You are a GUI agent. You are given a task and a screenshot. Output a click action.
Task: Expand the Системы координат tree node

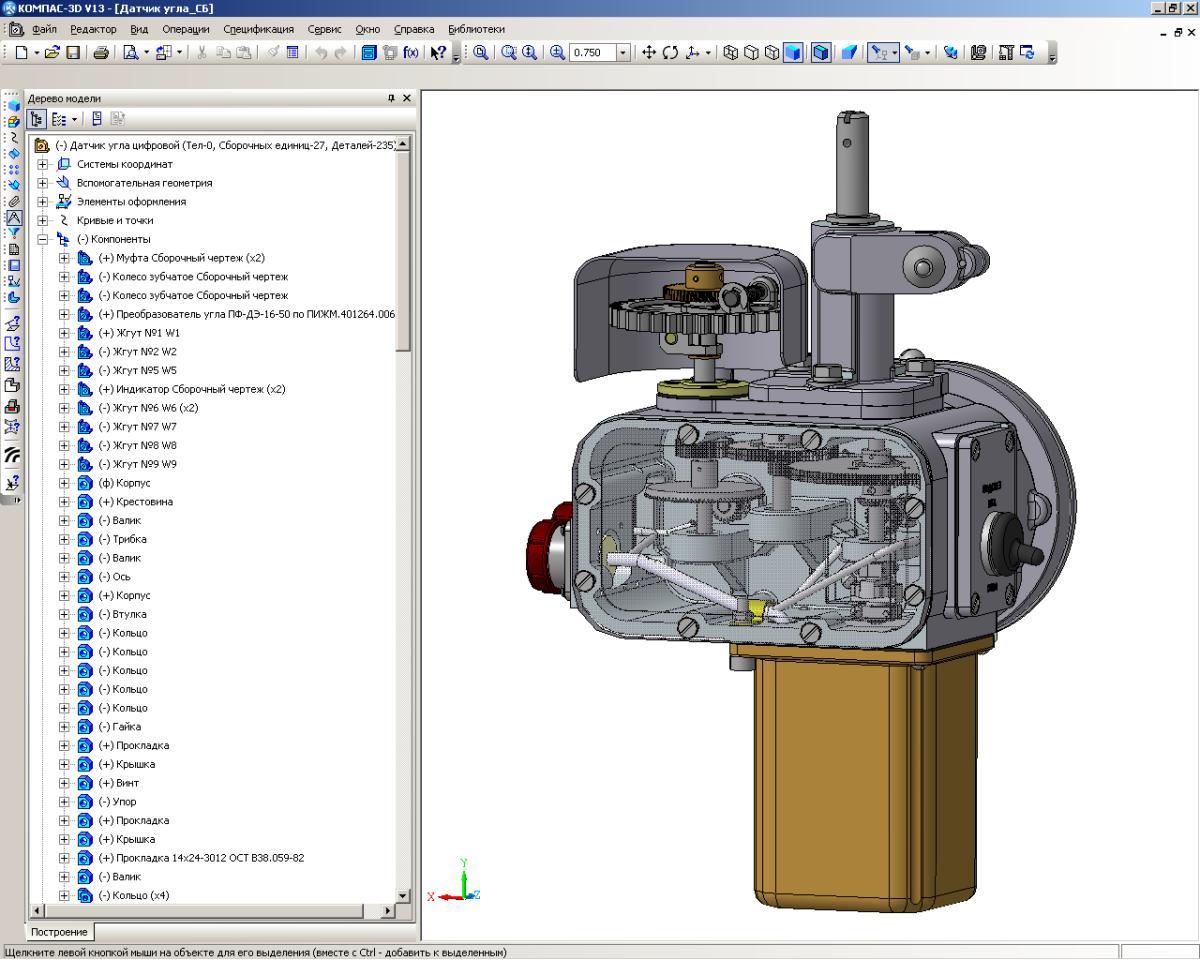pos(43,164)
